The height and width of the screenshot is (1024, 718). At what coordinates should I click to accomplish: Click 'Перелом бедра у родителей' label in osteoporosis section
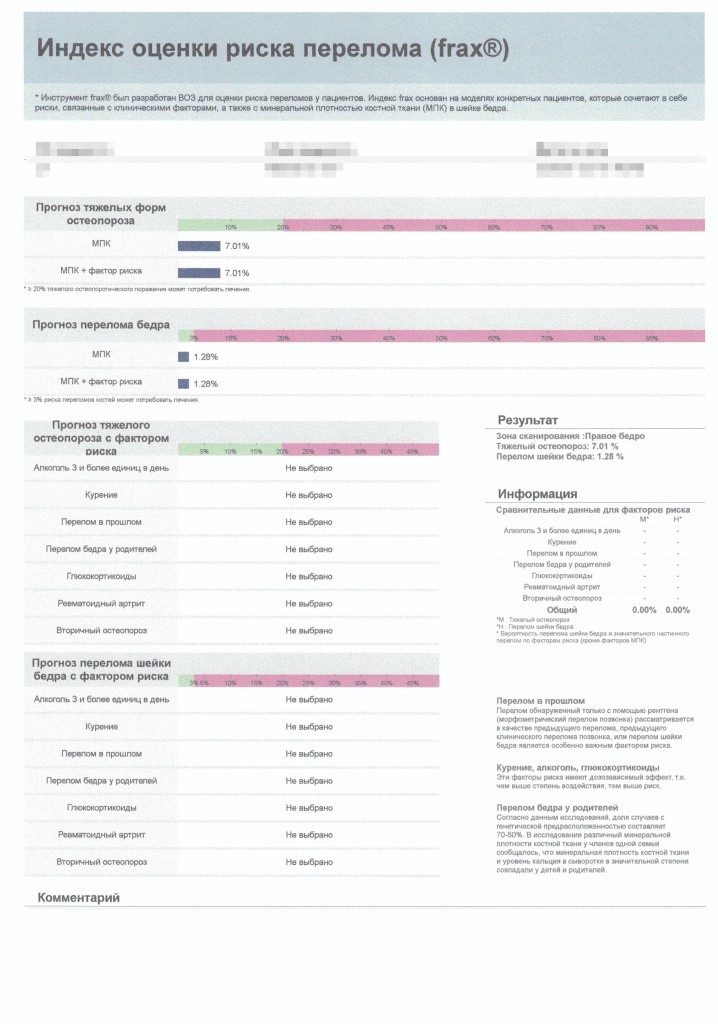coord(101,549)
